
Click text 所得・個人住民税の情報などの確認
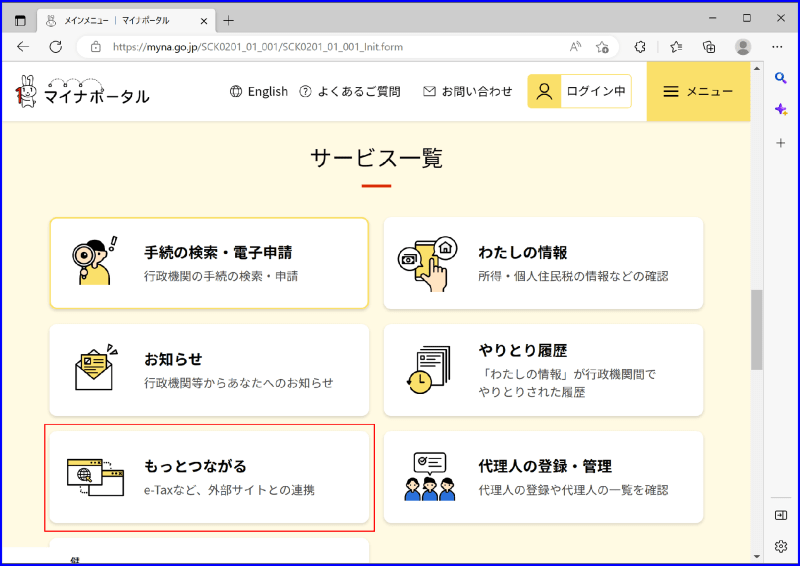coord(573,276)
